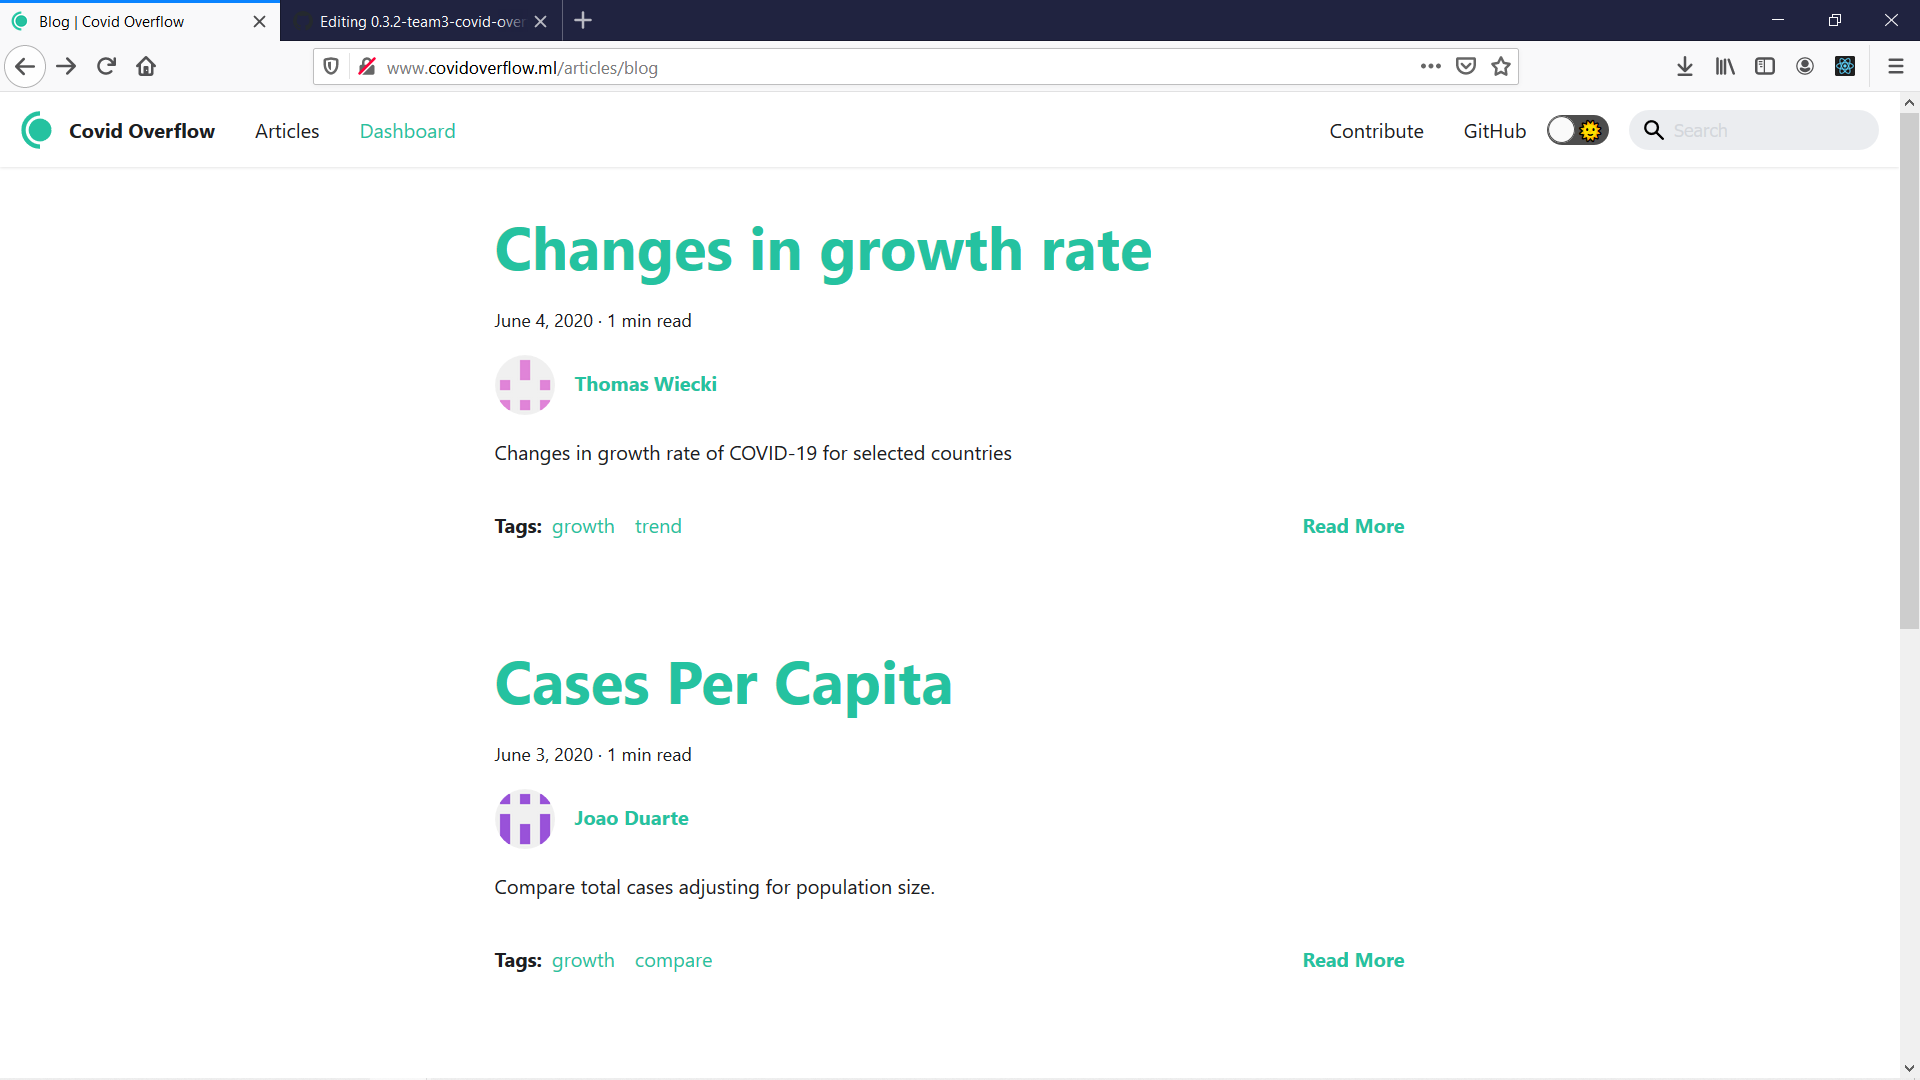Show the sidebar via toolbar icon
Screen dimensions: 1920x1080
pos(1765,67)
